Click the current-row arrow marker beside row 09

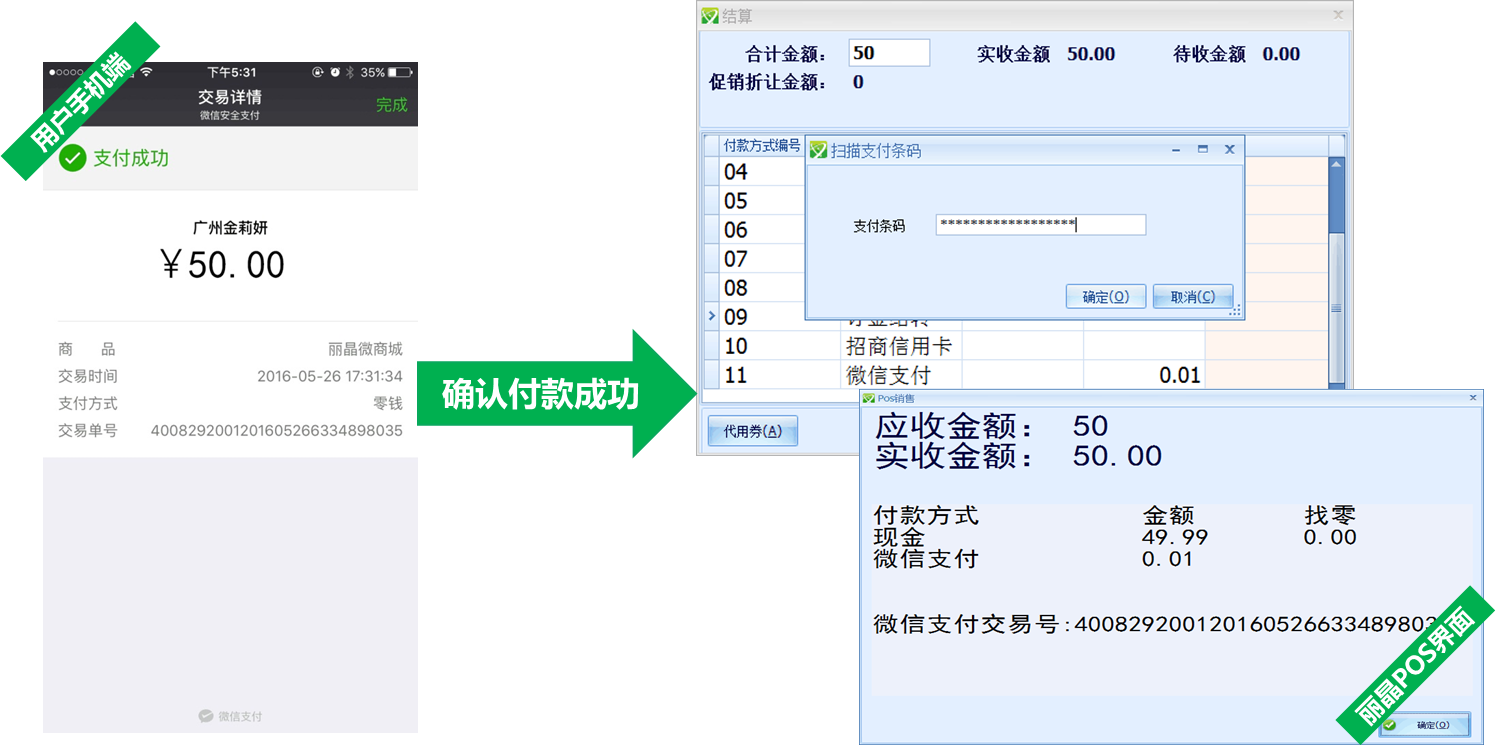[711, 316]
